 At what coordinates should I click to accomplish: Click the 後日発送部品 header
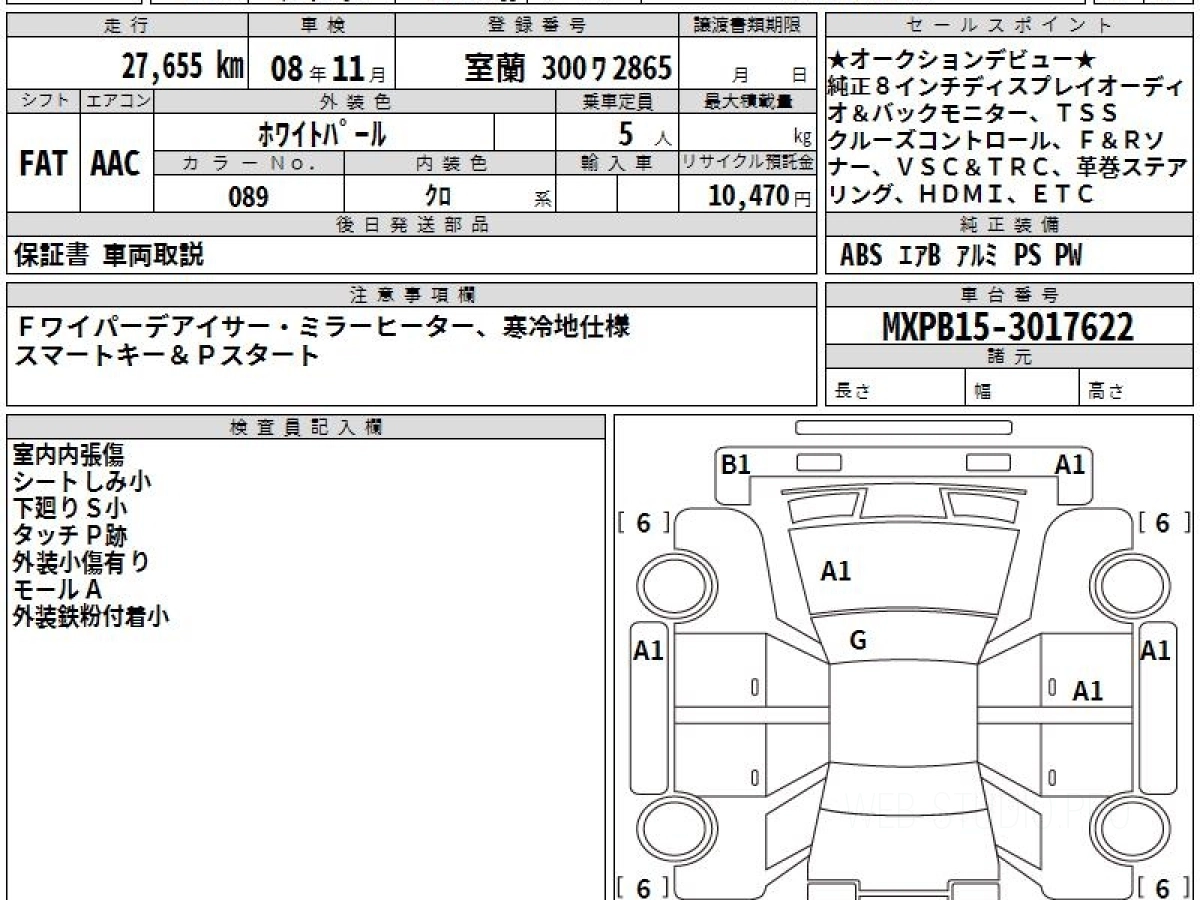coord(411,225)
